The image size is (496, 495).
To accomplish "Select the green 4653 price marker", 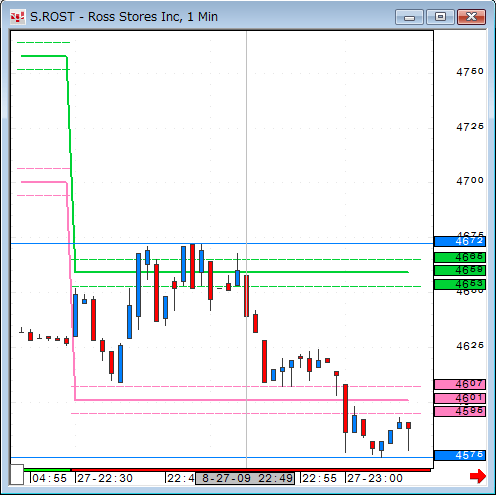I will [460, 284].
